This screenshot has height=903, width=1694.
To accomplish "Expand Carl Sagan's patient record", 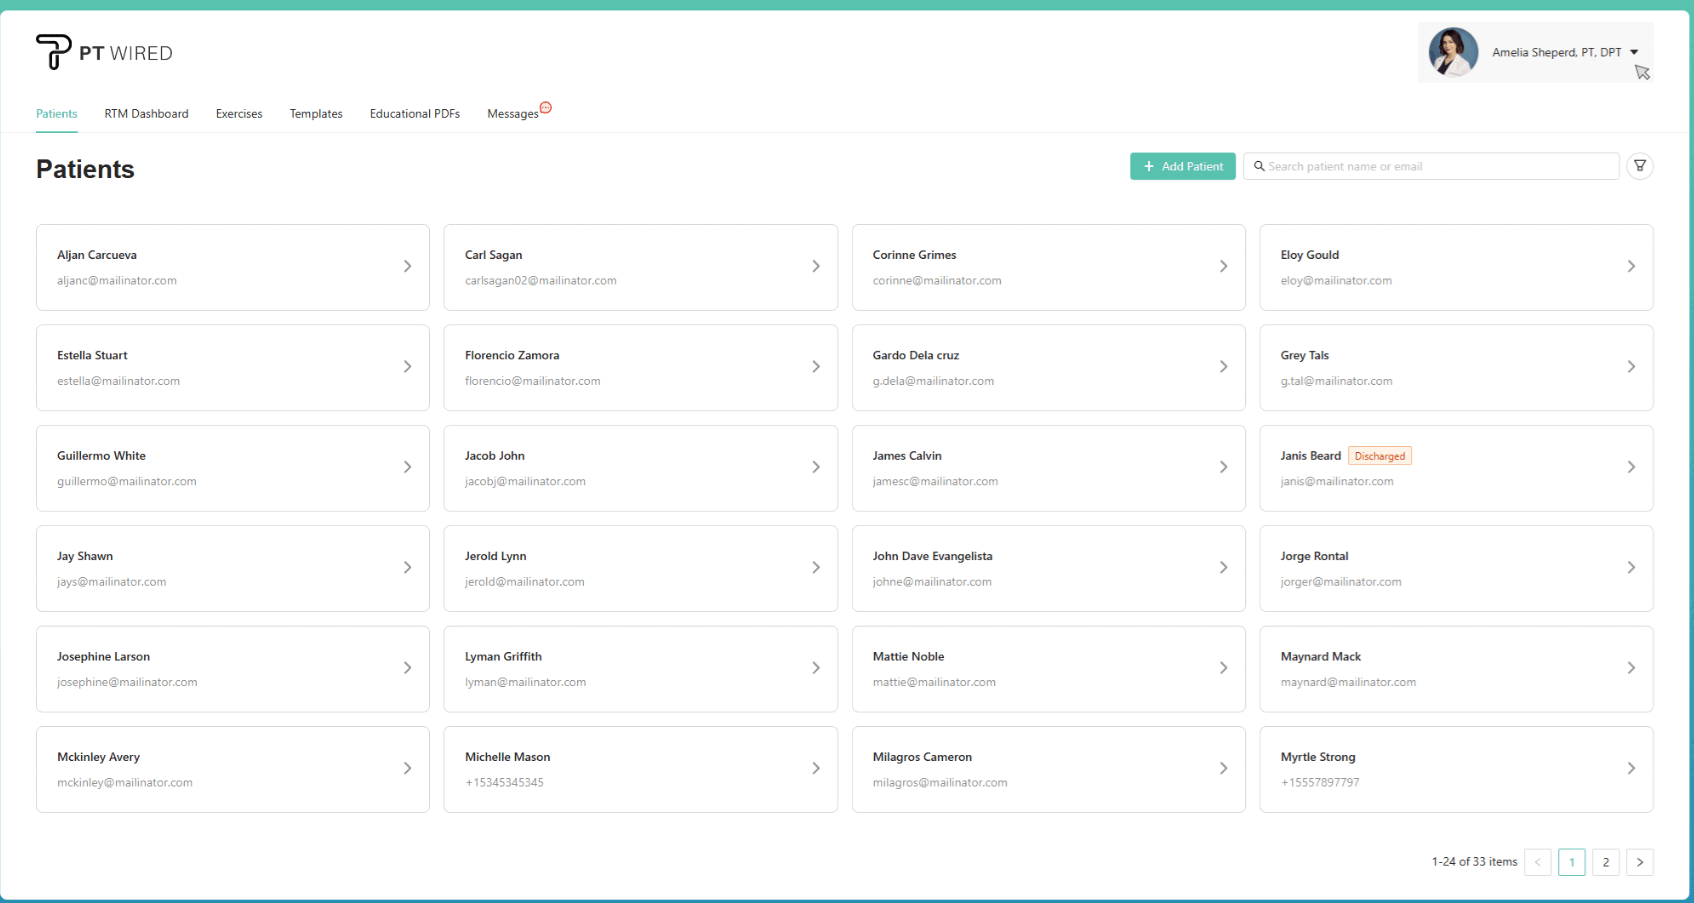I will click(x=640, y=267).
